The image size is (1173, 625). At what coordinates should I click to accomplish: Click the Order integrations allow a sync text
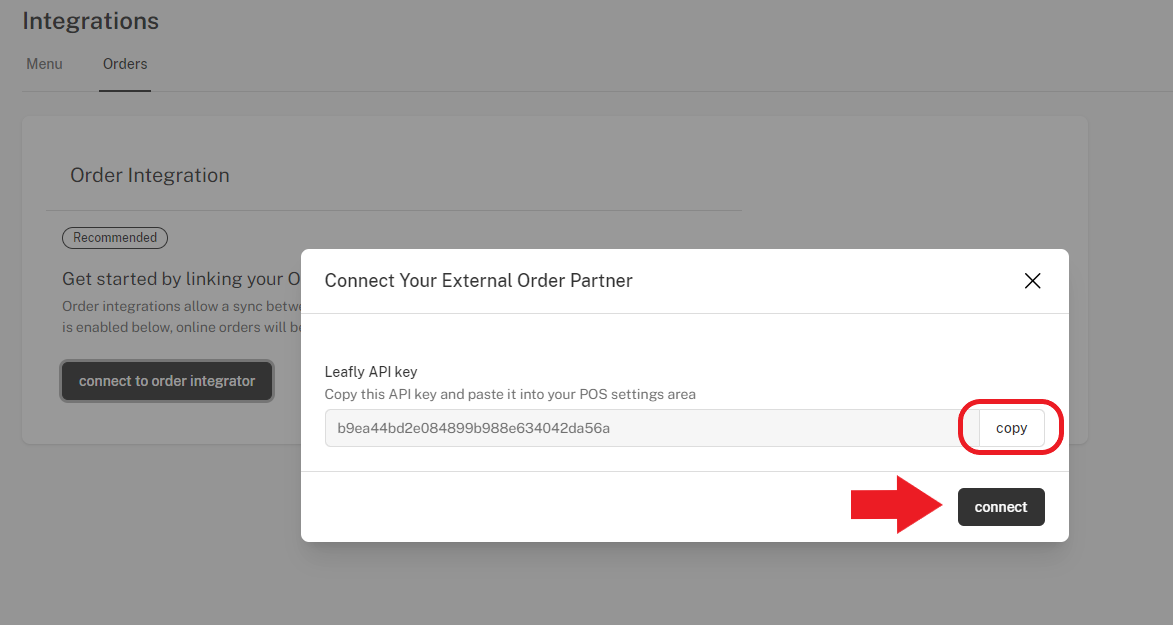[181, 306]
